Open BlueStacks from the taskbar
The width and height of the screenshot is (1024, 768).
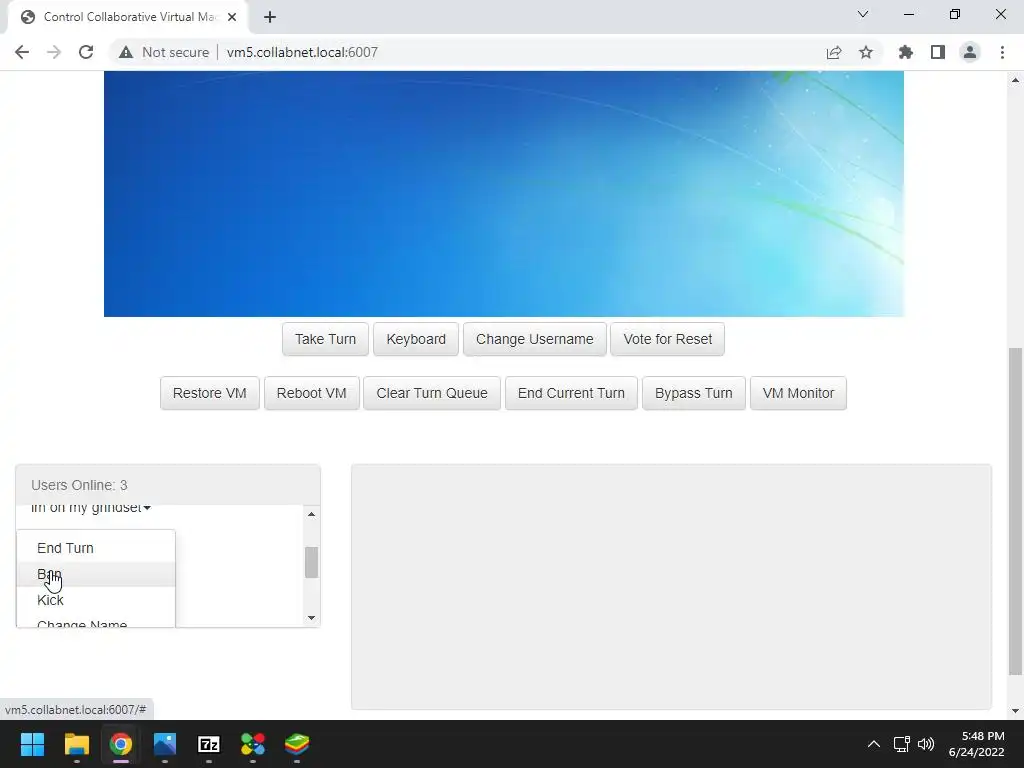[297, 744]
